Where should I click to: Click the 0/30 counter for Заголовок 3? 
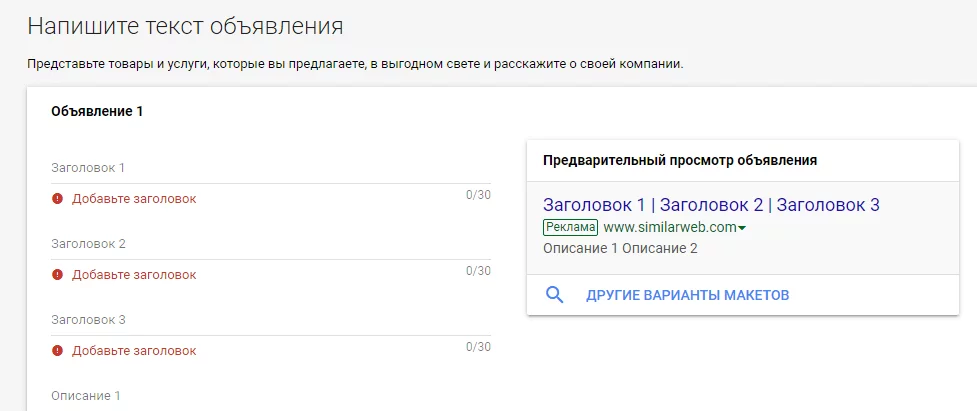tap(479, 347)
